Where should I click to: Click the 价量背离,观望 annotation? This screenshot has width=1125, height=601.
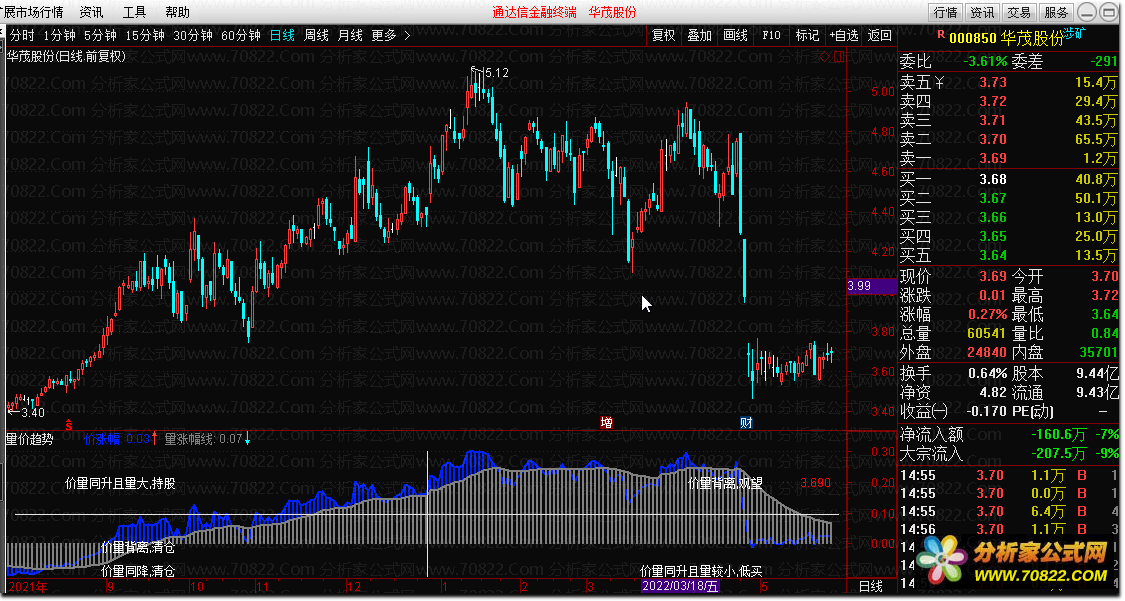[725, 483]
